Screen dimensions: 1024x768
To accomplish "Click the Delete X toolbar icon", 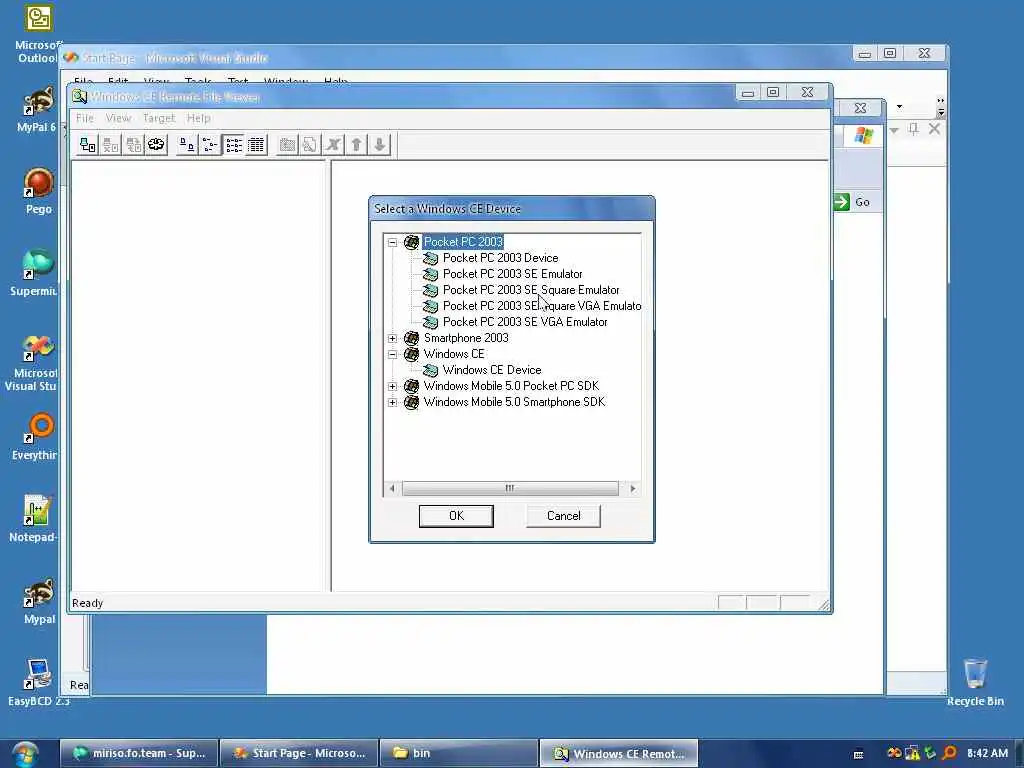I will click(333, 144).
